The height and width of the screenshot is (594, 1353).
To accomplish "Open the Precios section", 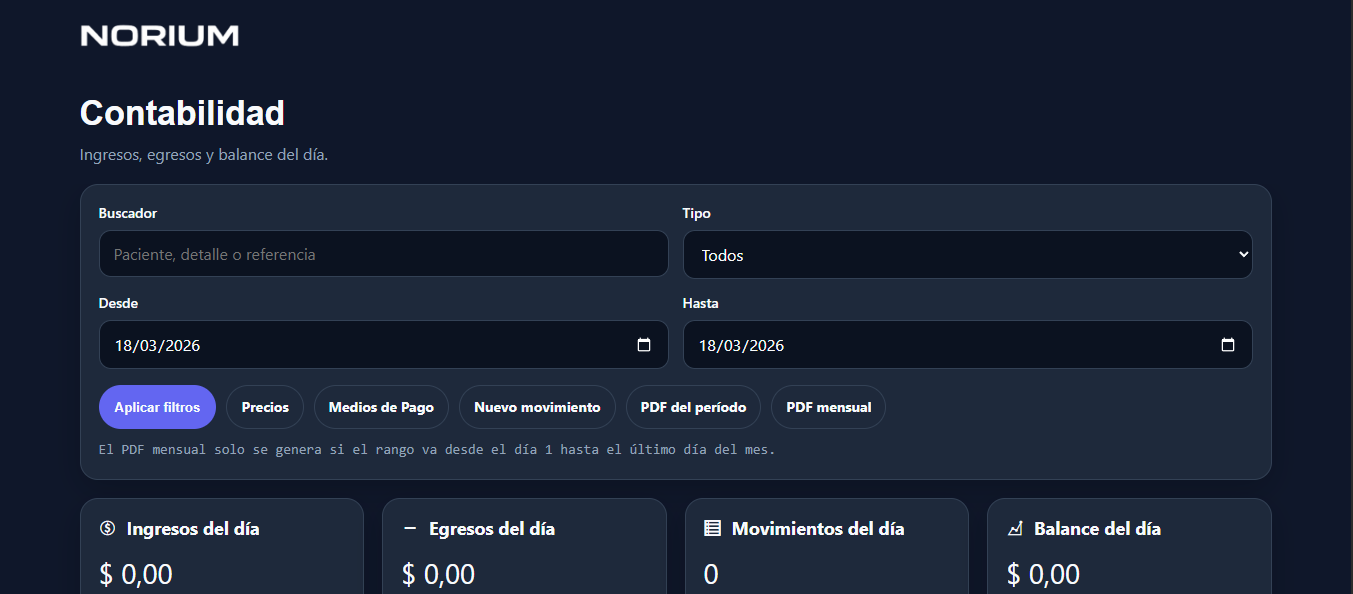I will pyautogui.click(x=265, y=407).
